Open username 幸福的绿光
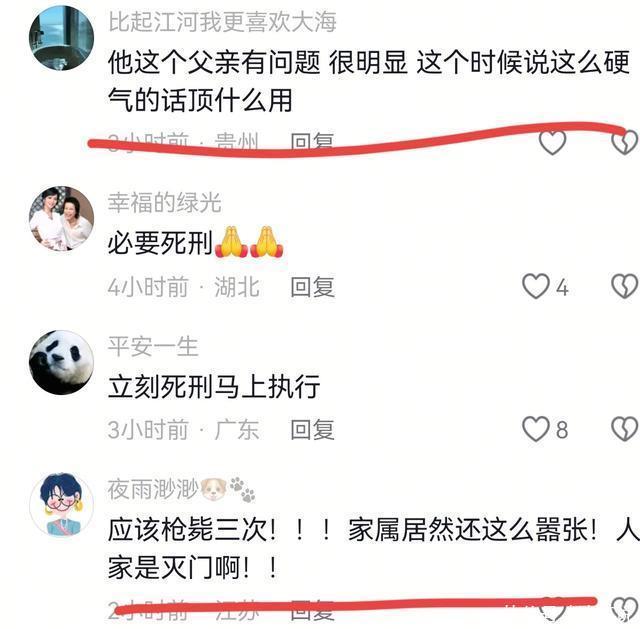This screenshot has width=640, height=629. pyautogui.click(x=164, y=202)
